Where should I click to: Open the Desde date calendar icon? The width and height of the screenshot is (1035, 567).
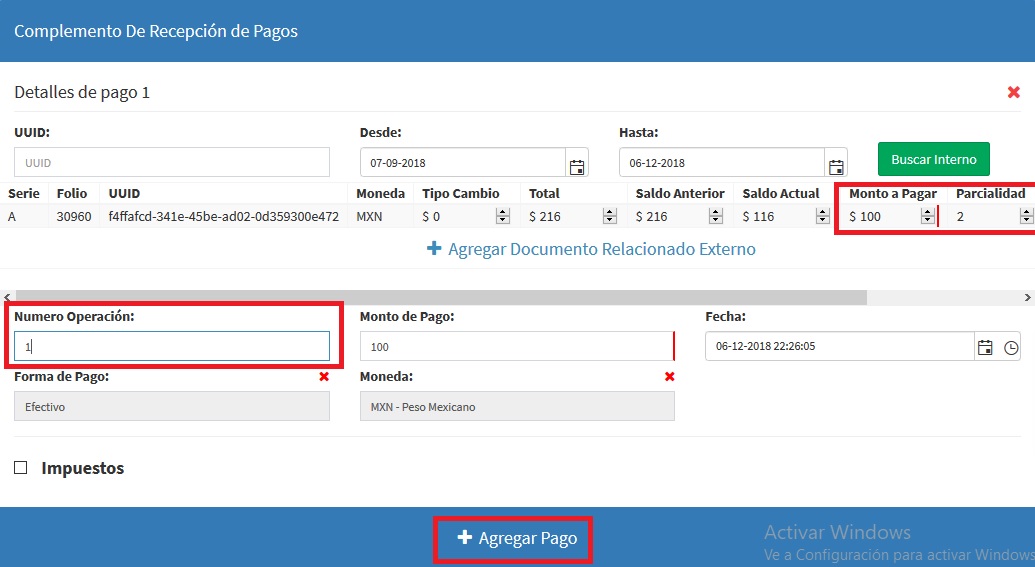pos(576,166)
